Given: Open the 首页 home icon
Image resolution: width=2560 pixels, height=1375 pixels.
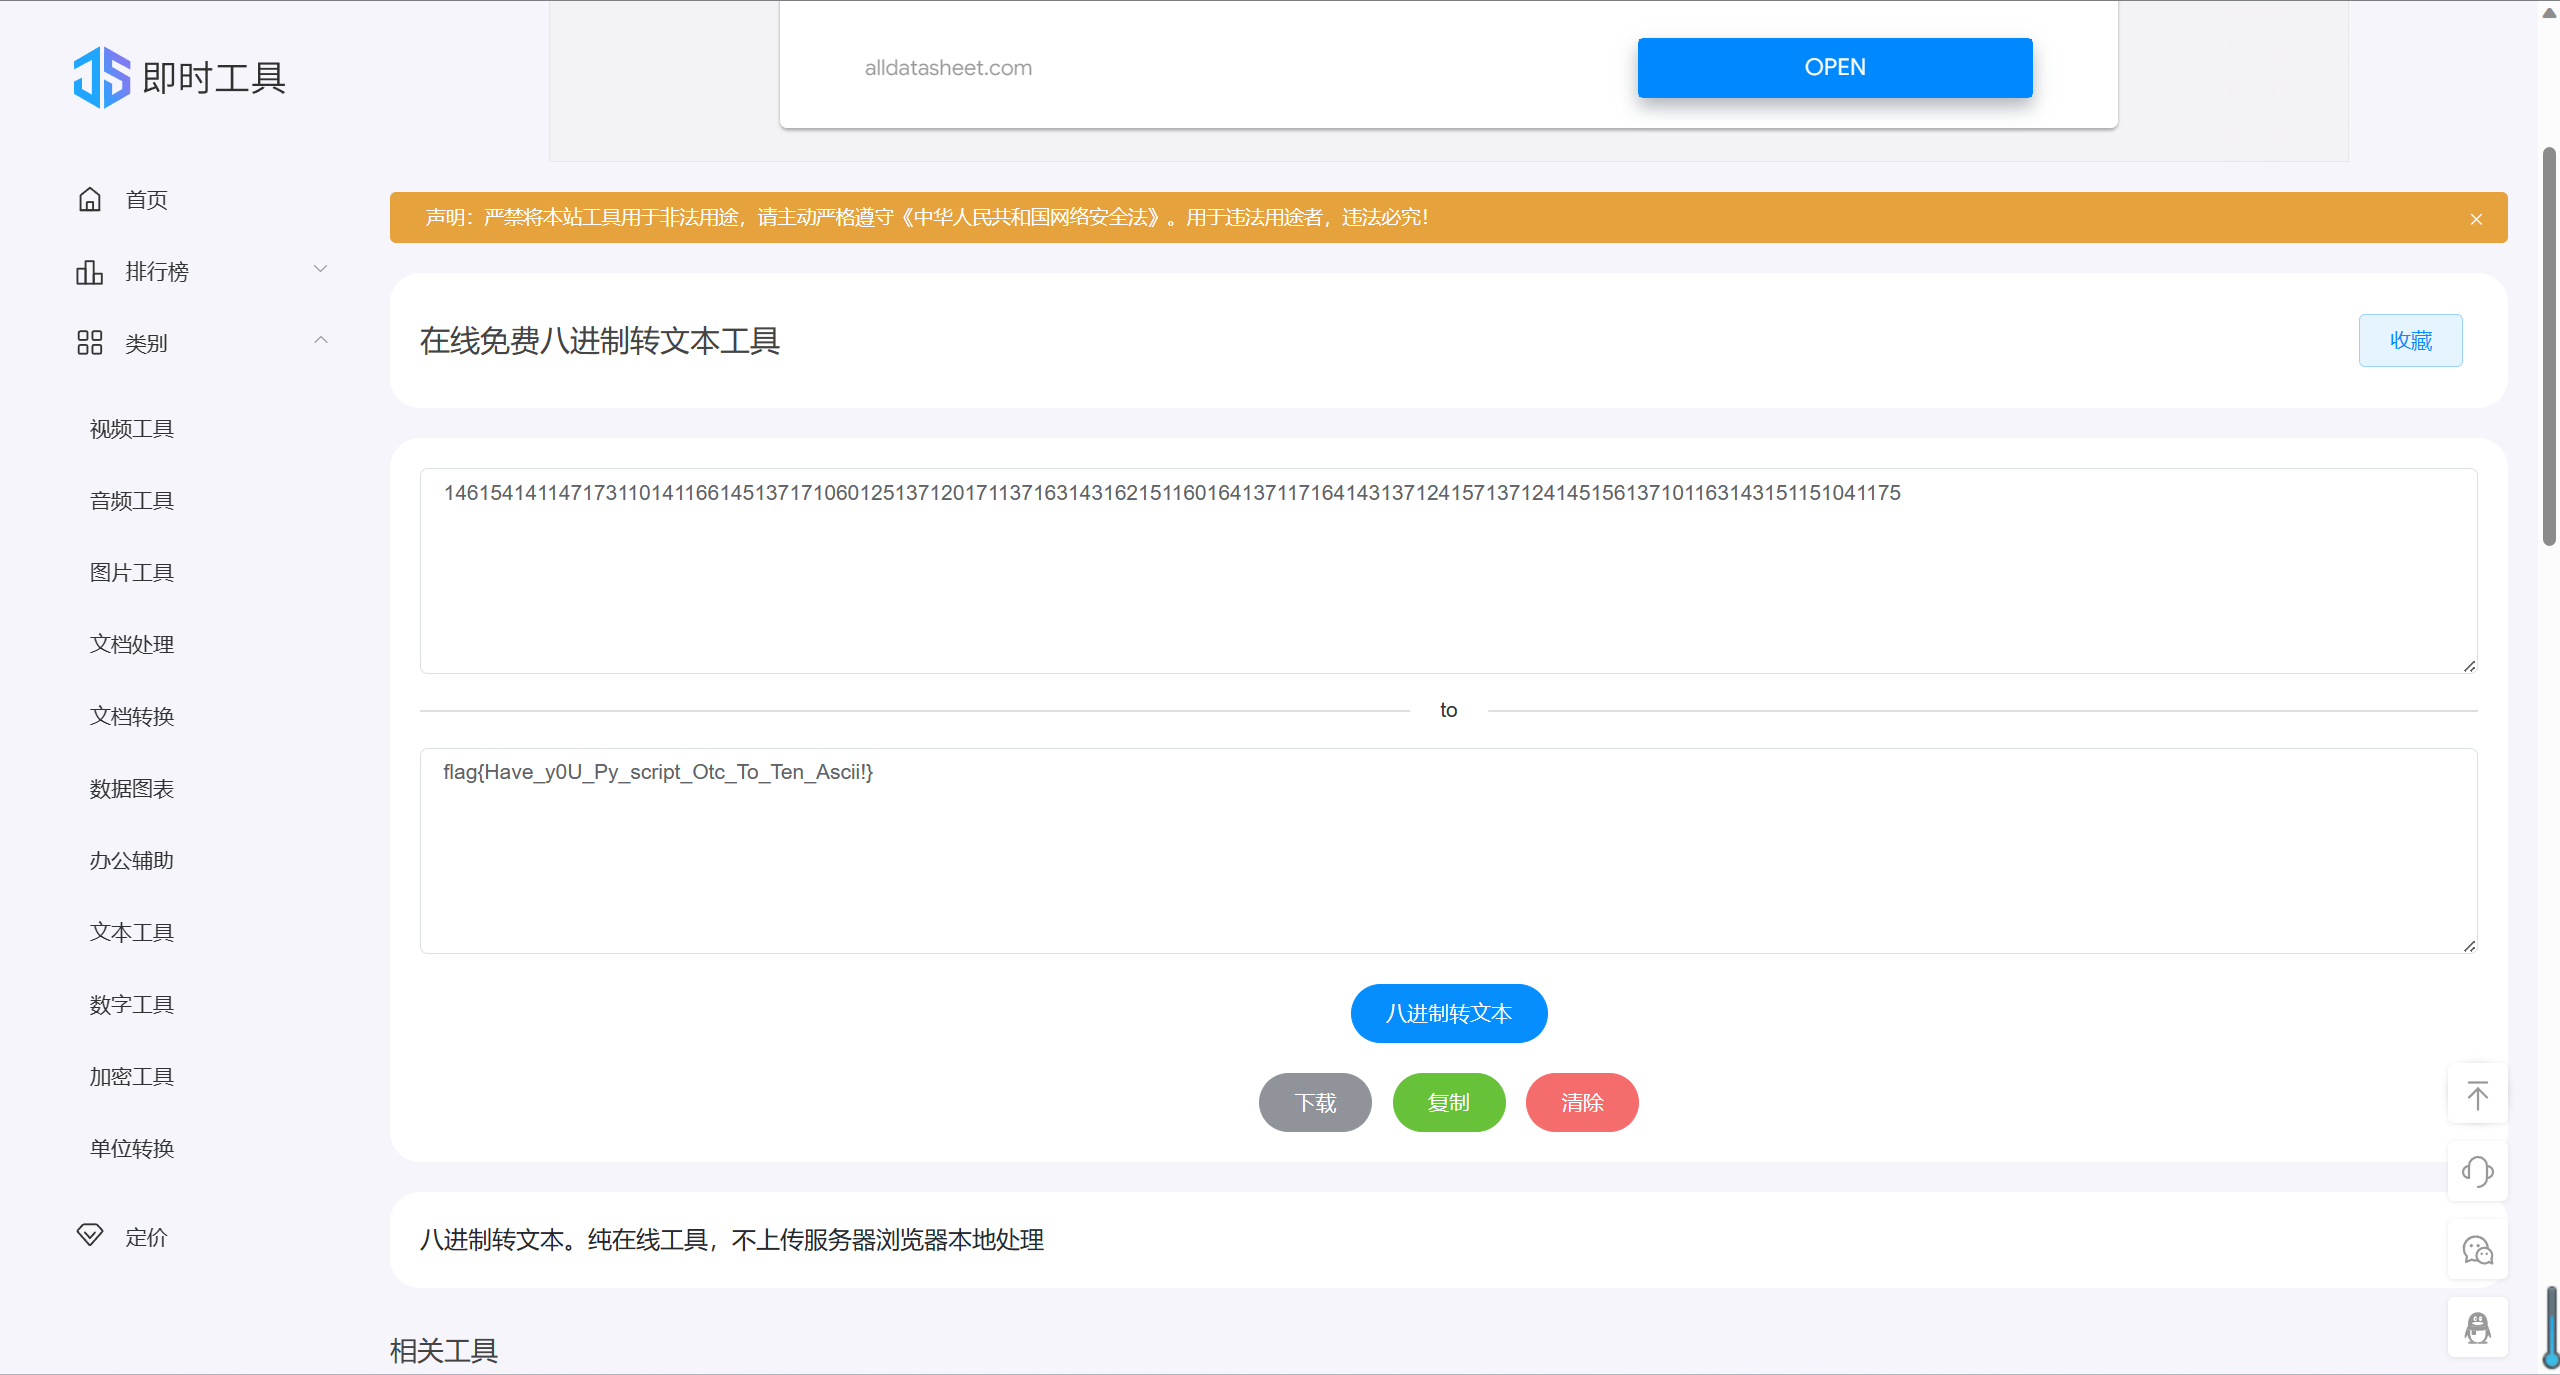Looking at the screenshot, I should 90,200.
